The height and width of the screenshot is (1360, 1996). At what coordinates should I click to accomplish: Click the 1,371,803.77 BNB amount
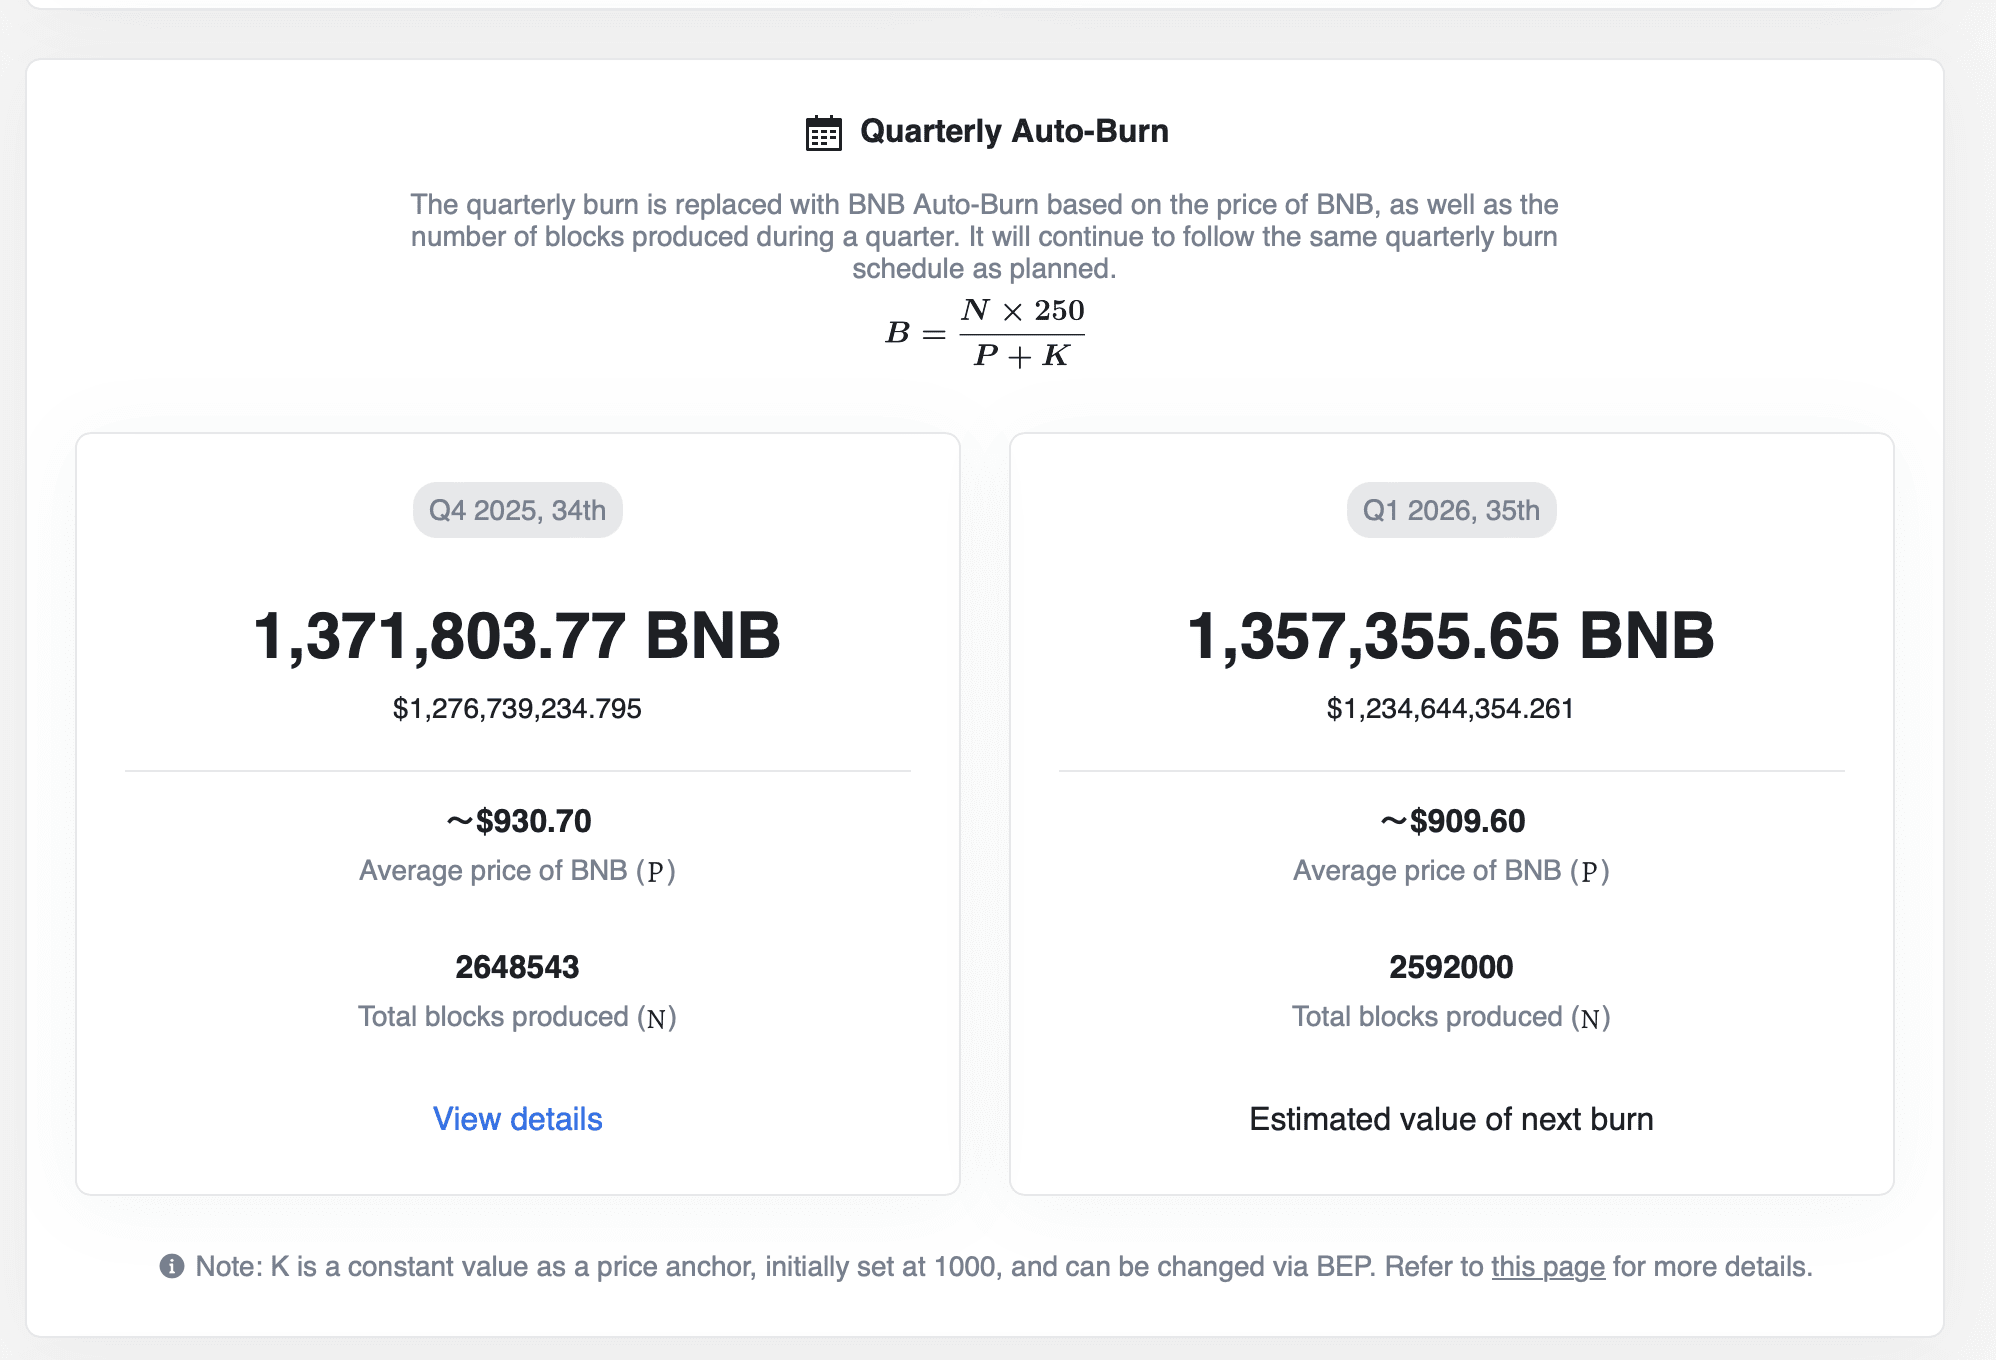[x=517, y=636]
